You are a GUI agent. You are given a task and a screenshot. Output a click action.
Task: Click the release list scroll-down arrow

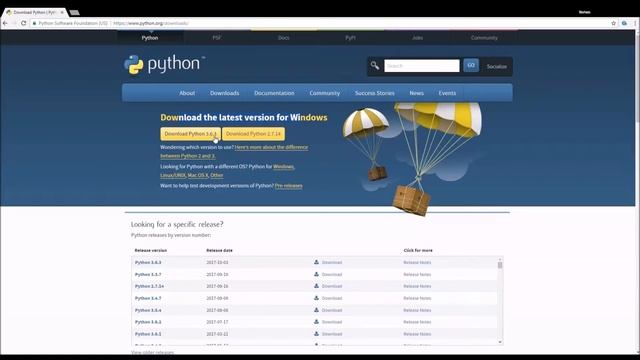click(500, 342)
